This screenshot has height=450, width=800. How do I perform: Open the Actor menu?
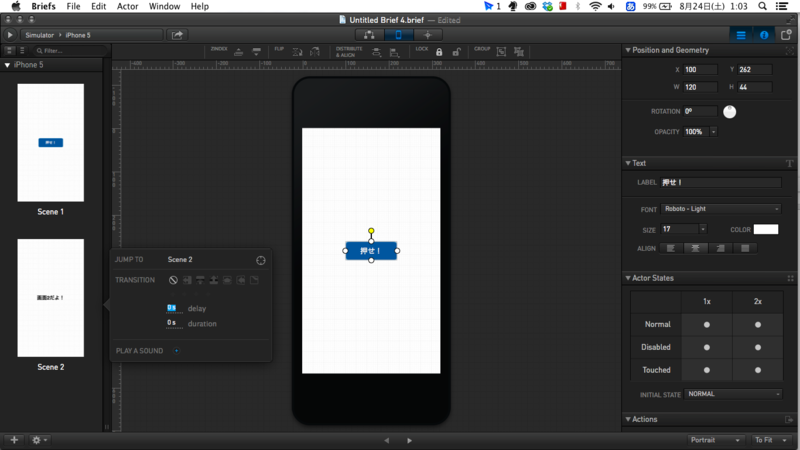(x=128, y=6)
